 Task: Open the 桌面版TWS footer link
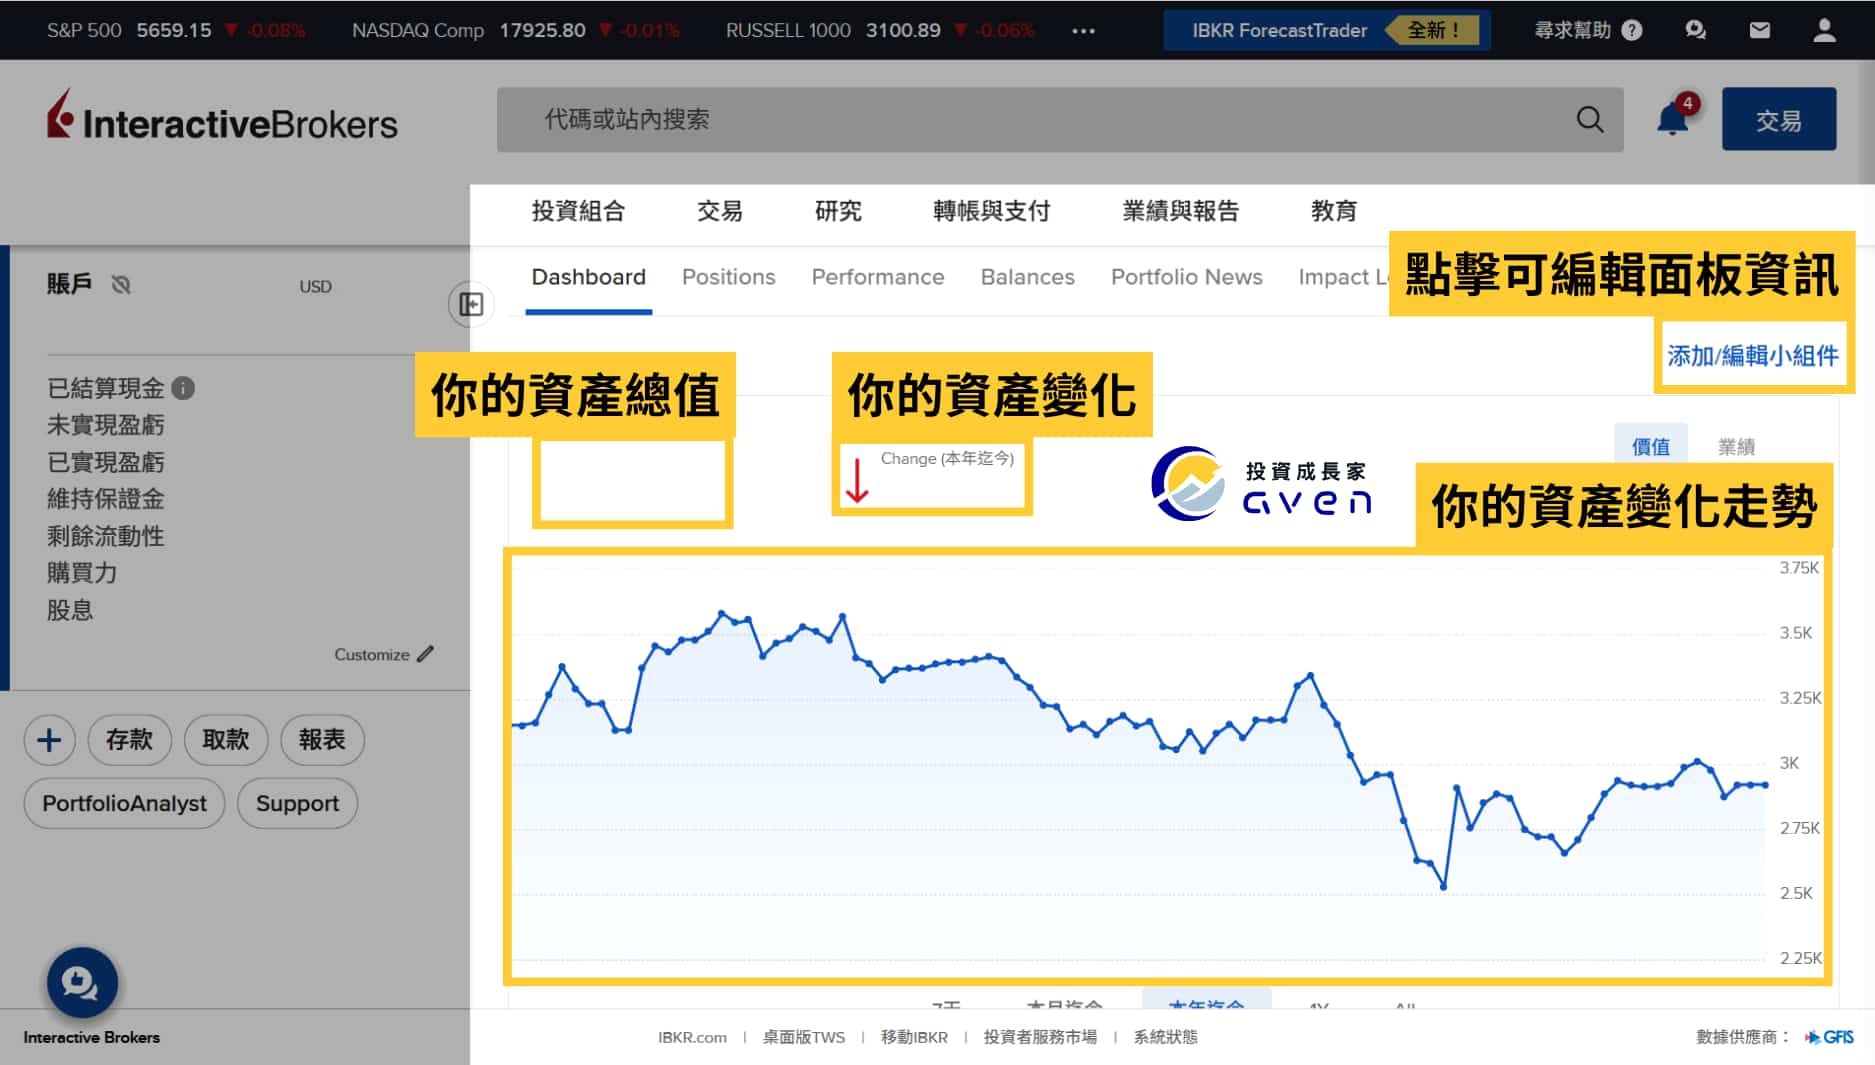[x=804, y=1037]
